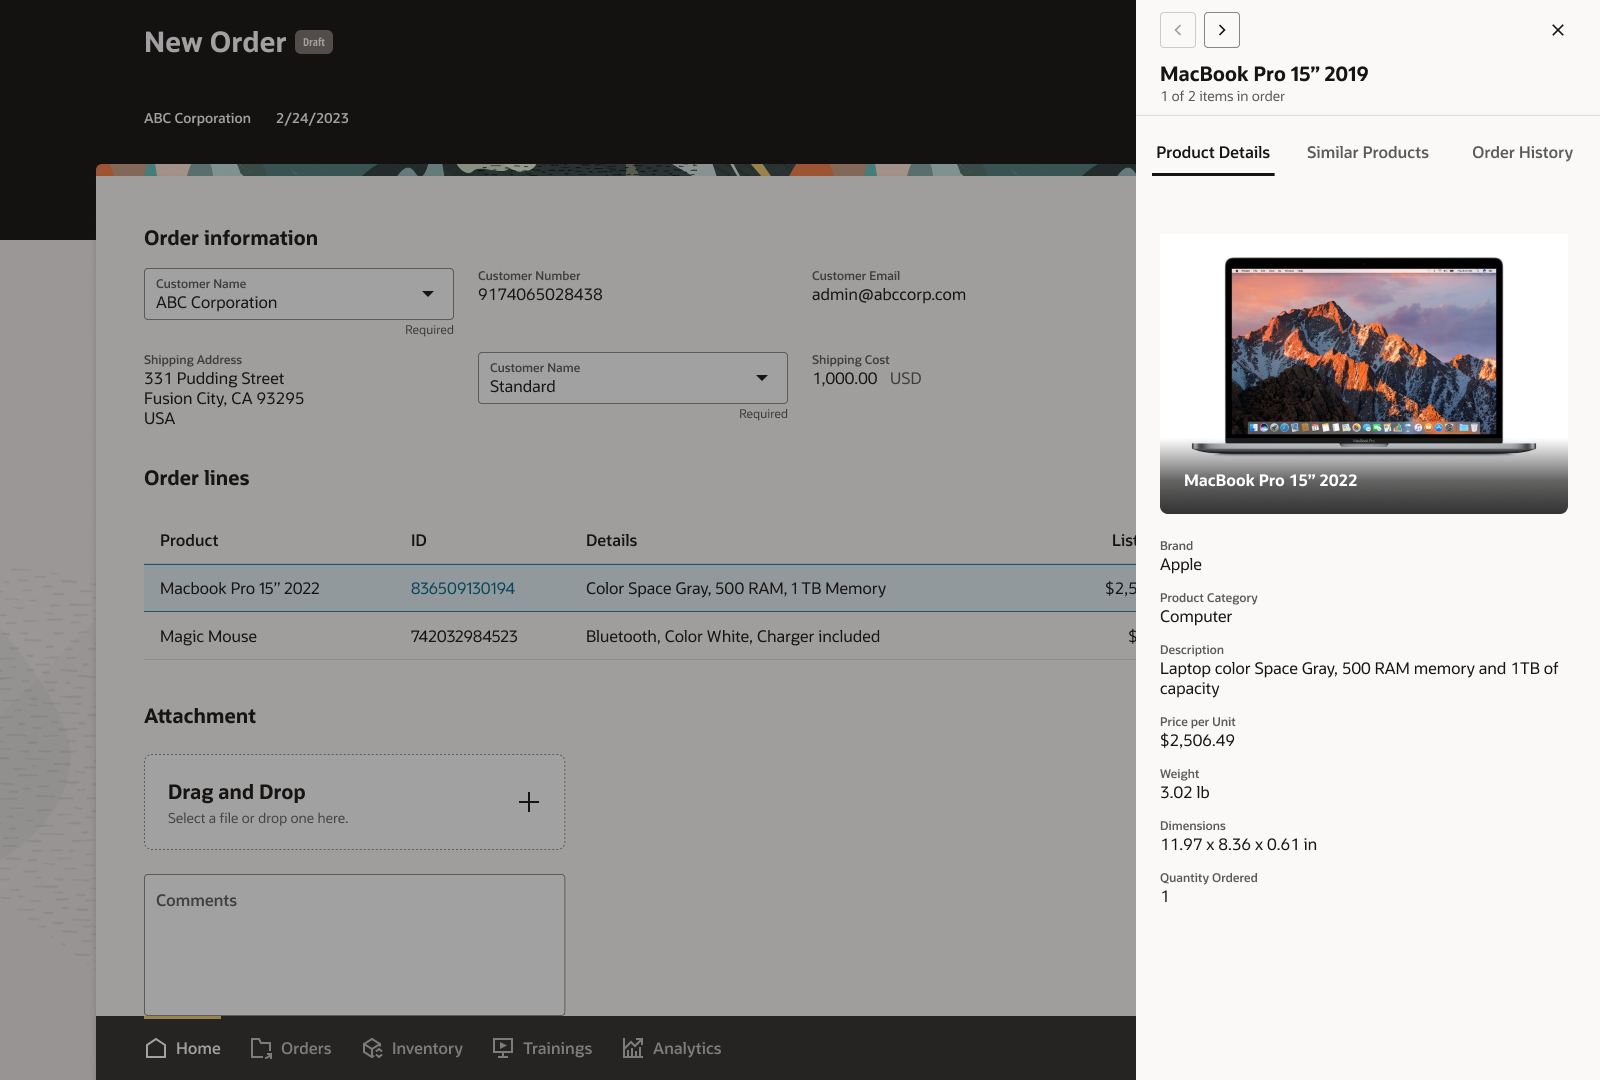Click the Product column header
This screenshot has width=1600, height=1080.
pyautogui.click(x=189, y=541)
